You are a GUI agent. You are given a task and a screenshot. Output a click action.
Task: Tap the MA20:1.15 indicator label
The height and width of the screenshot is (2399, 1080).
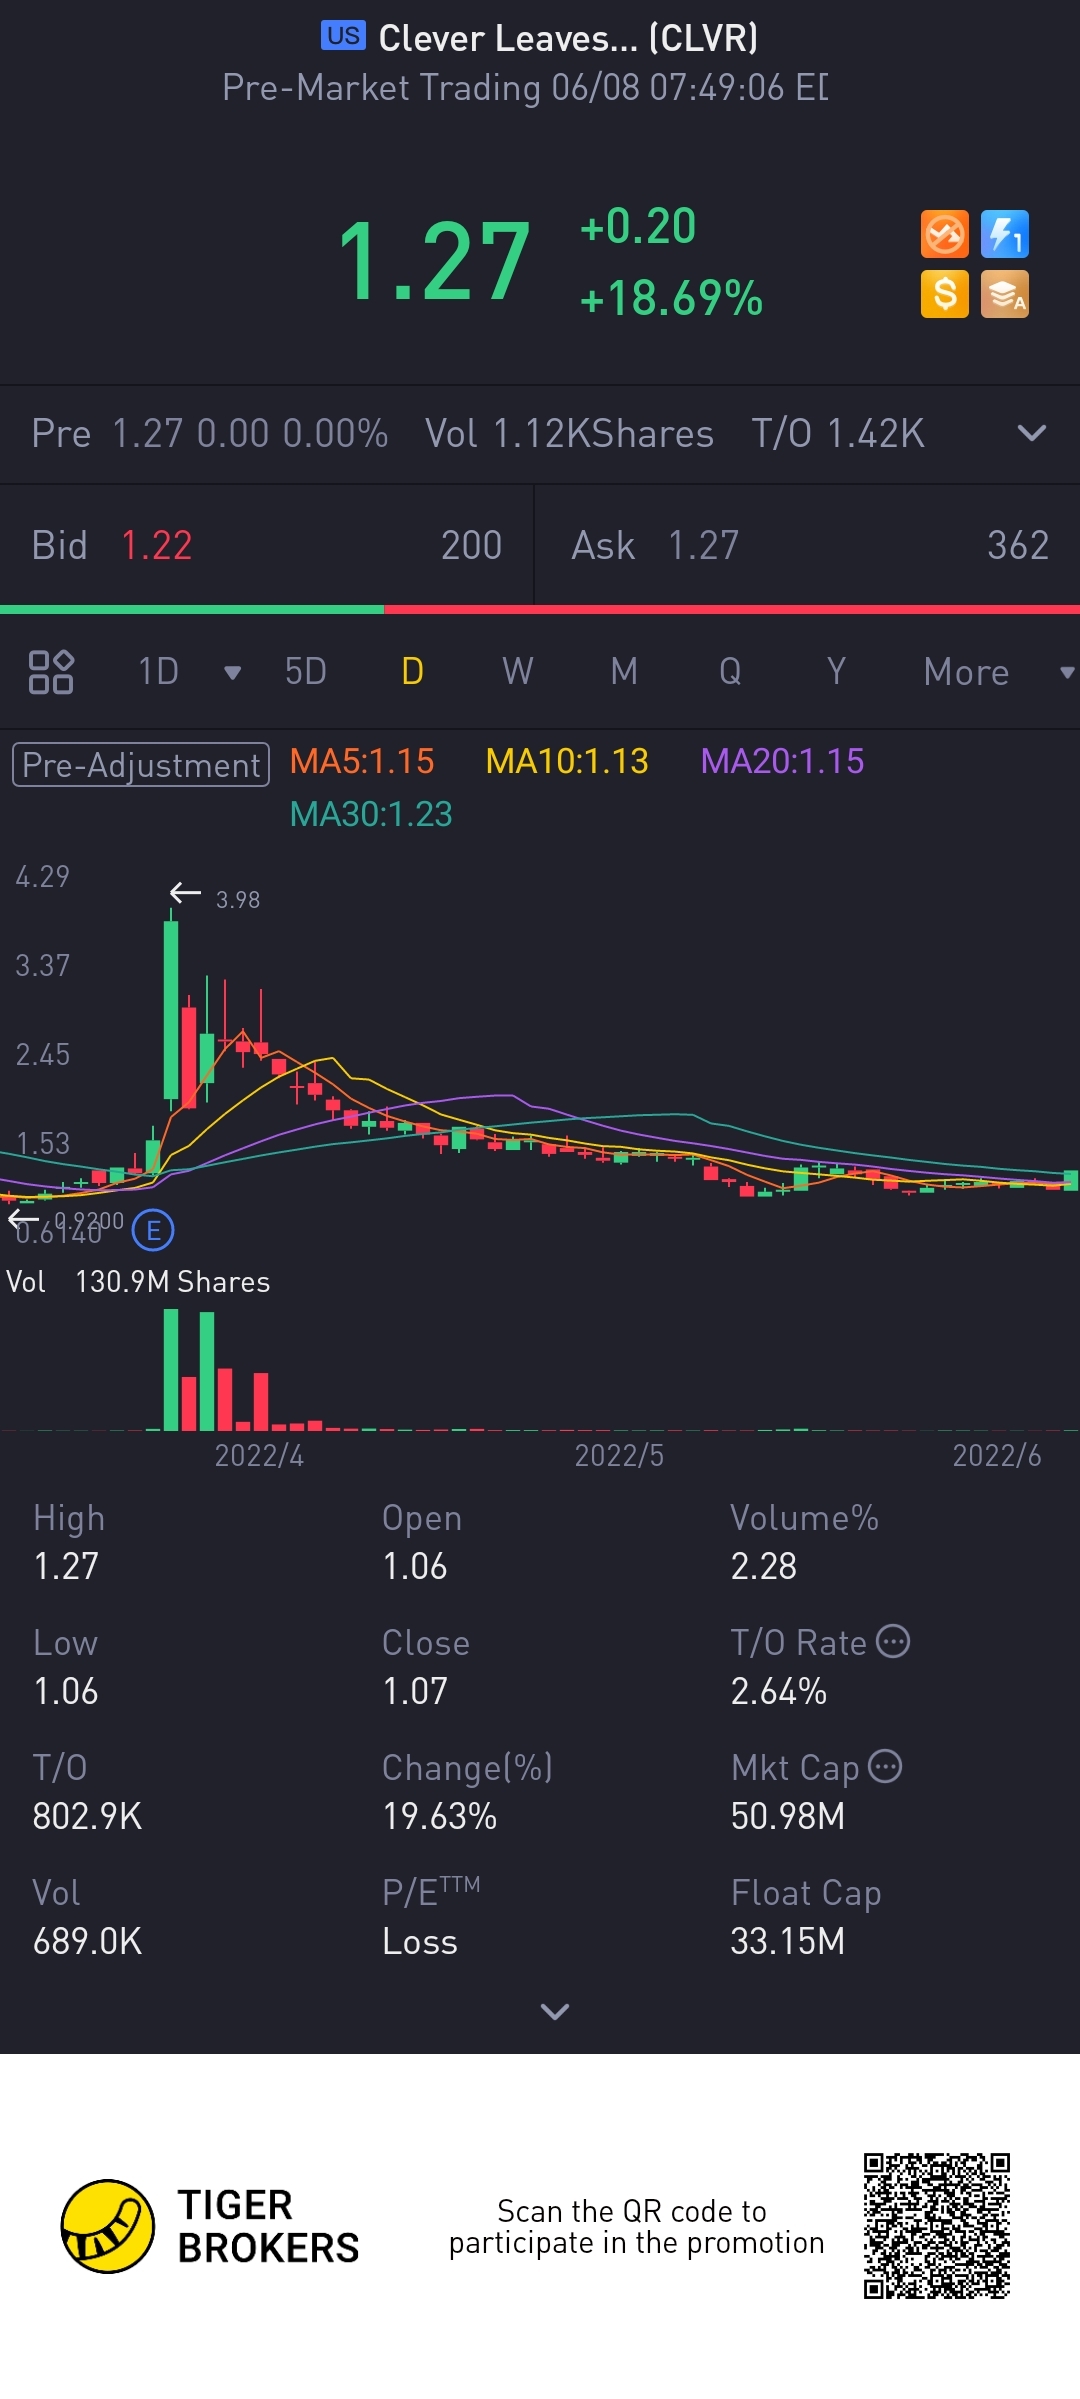click(x=783, y=761)
